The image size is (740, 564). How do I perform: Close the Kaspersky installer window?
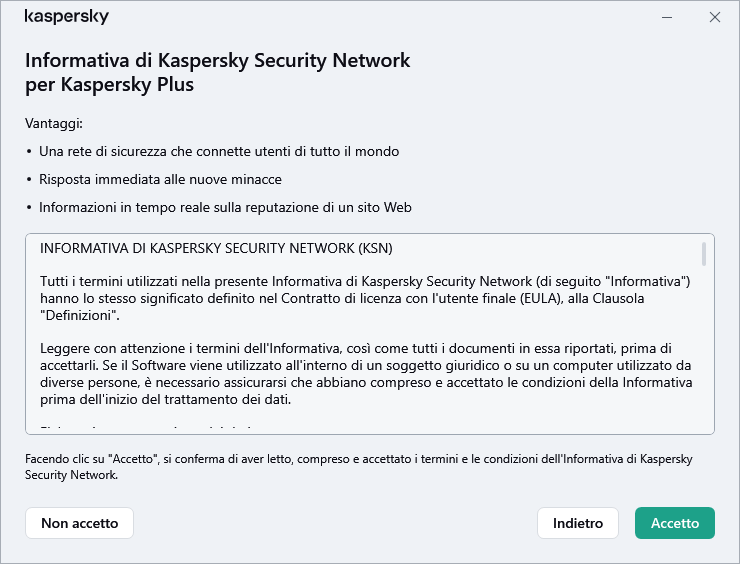pos(714,17)
